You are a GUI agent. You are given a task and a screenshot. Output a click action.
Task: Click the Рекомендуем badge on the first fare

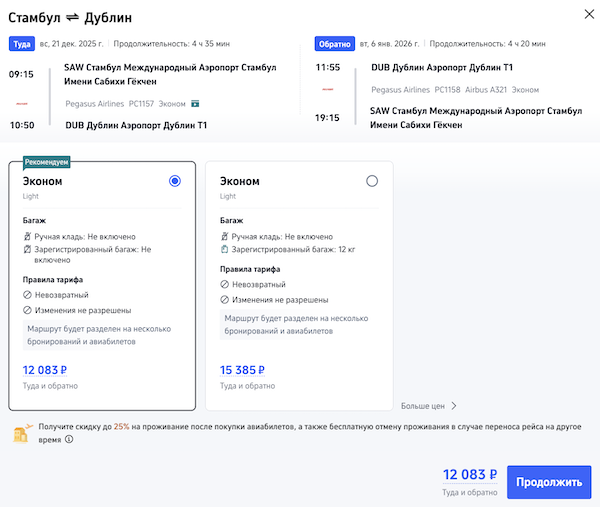[47, 162]
